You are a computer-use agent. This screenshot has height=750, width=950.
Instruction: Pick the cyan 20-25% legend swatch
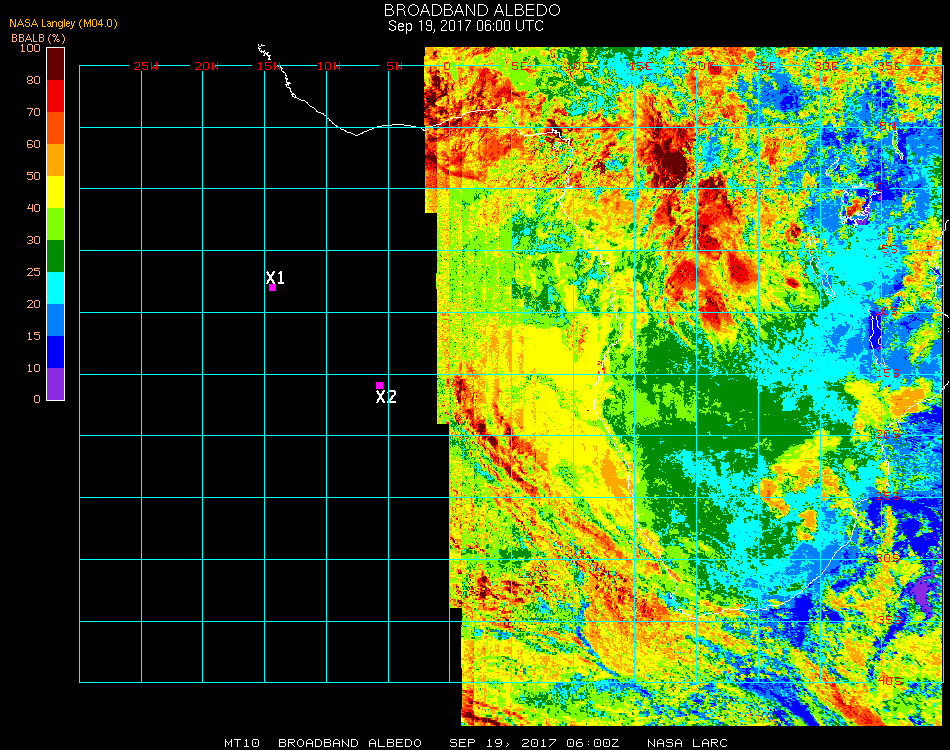(56, 288)
